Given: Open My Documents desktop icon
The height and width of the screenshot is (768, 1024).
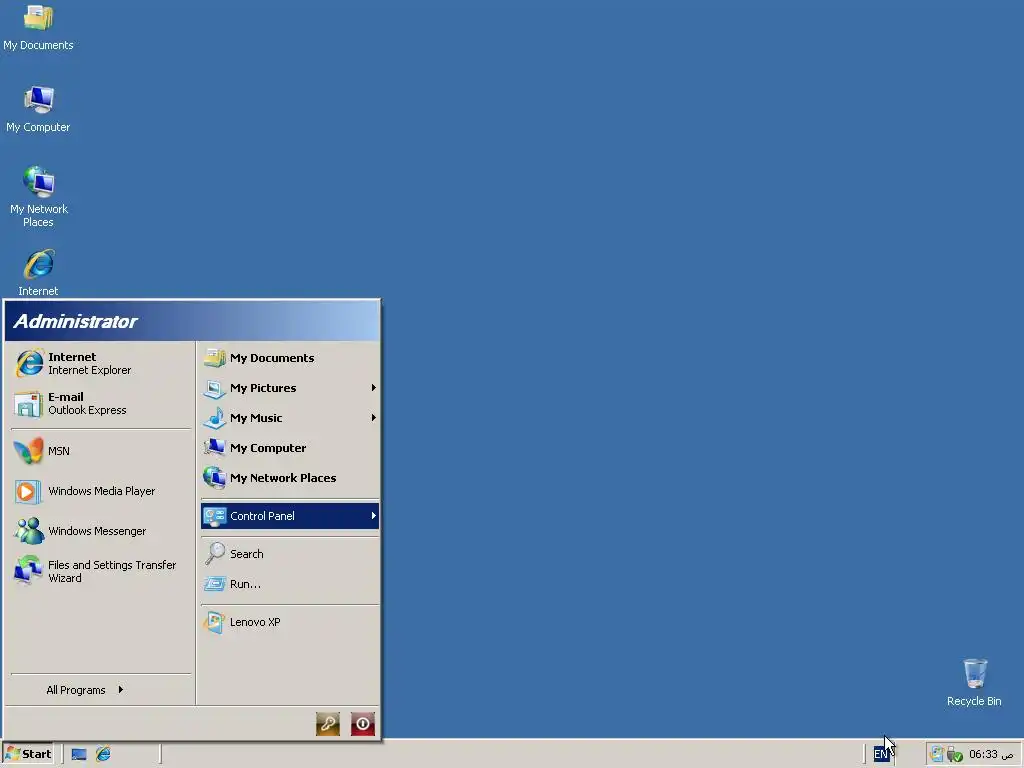Looking at the screenshot, I should (38, 27).
